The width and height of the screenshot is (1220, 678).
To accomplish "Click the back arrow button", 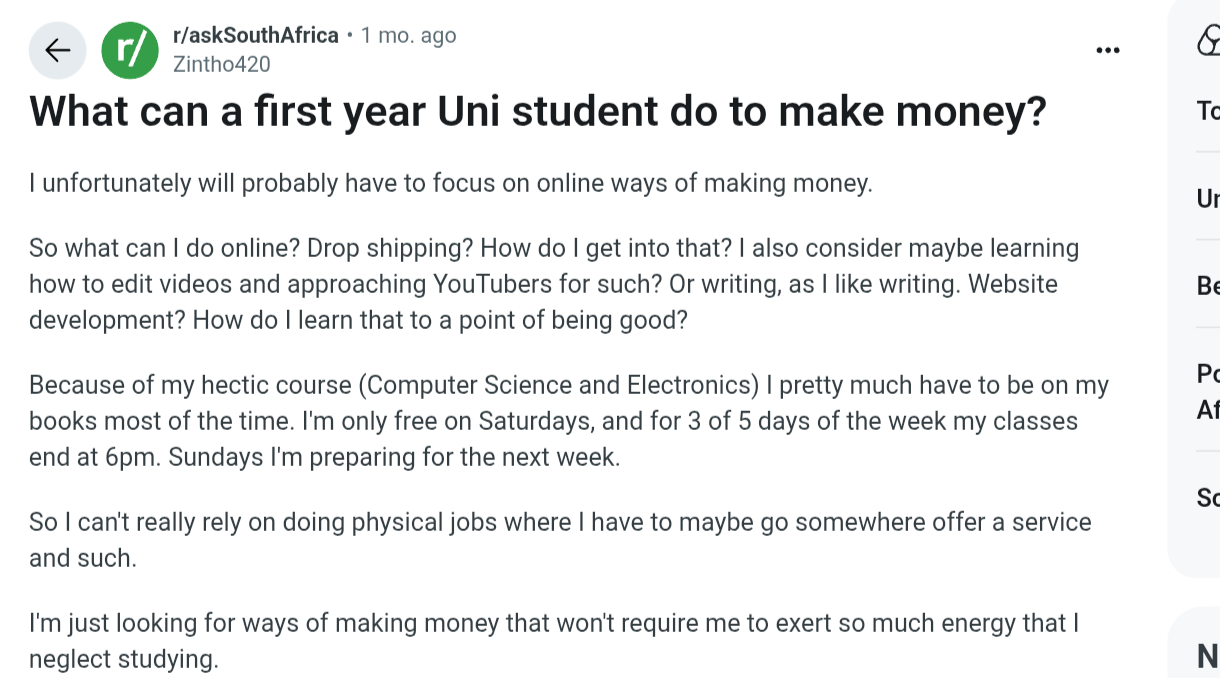I will click(58, 50).
